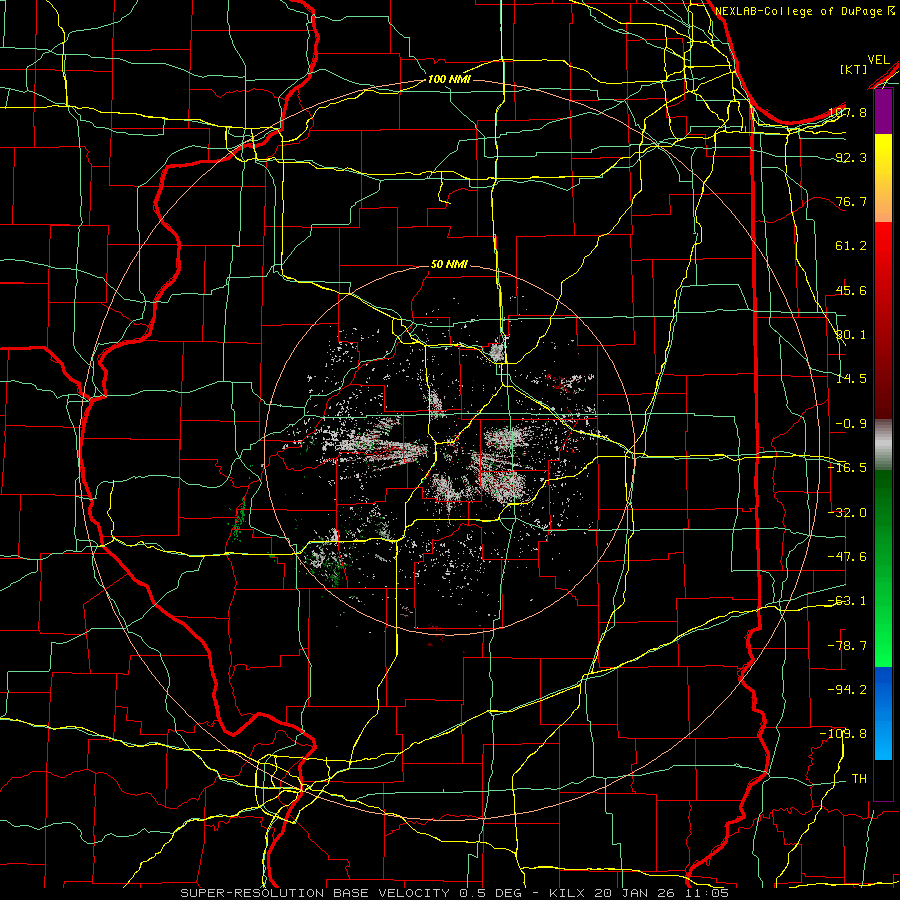Click the 30.1 value on velocity scale
The width and height of the screenshot is (900, 900).
(x=851, y=335)
